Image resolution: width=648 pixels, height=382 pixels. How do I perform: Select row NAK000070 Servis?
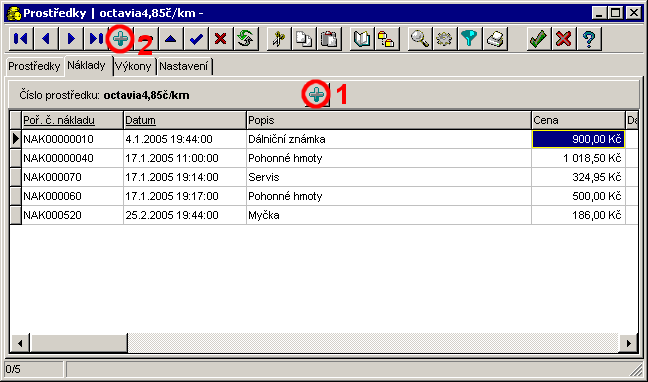pos(323,177)
